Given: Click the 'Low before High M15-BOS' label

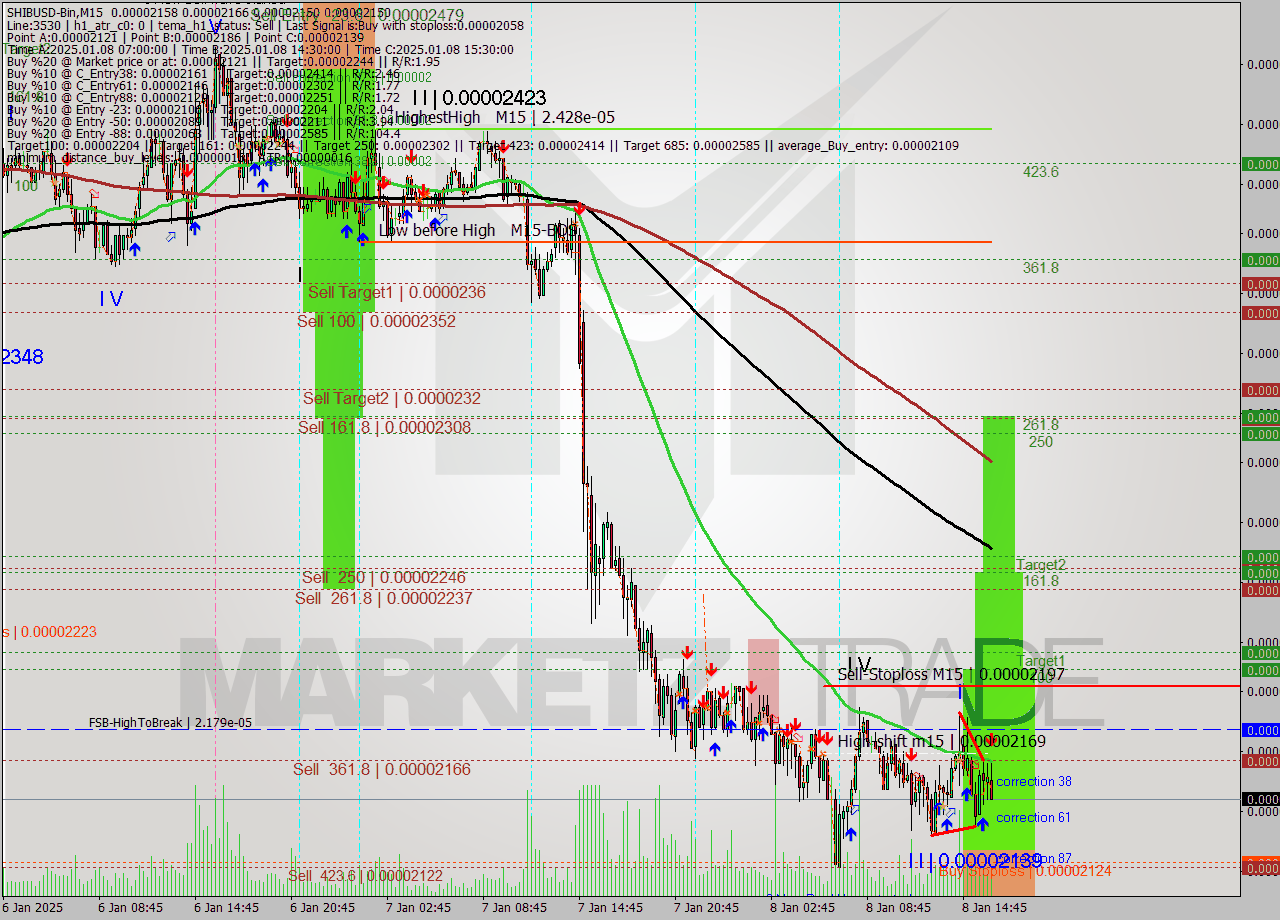Looking at the screenshot, I should point(478,230).
